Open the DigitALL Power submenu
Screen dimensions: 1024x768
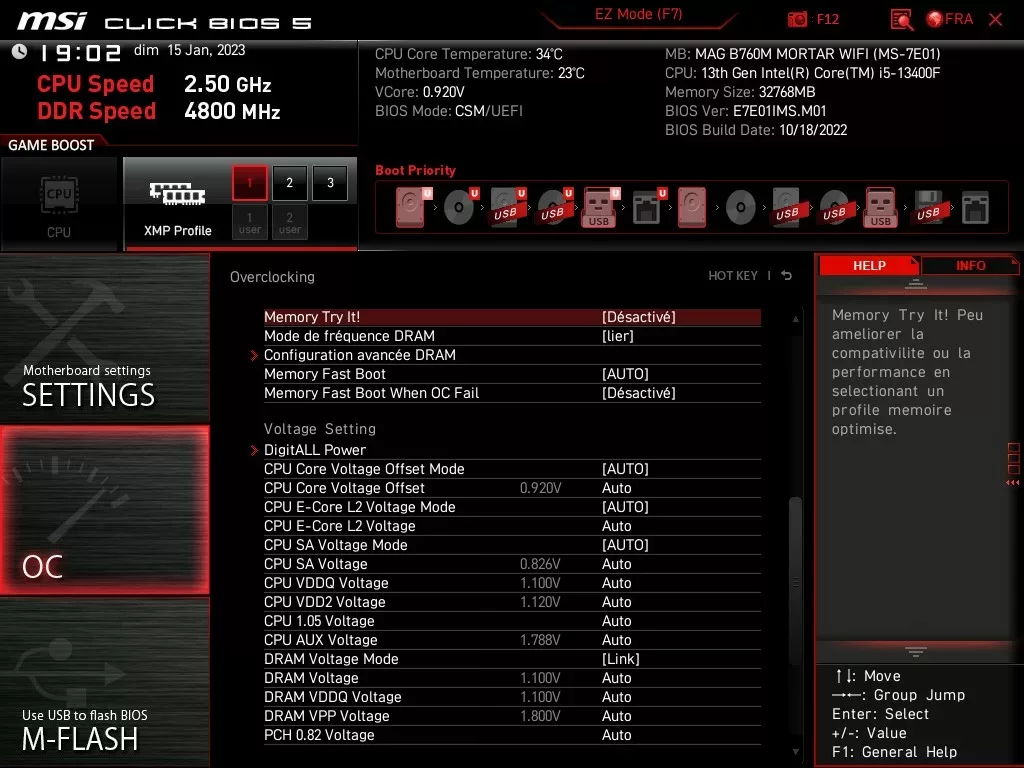(x=315, y=449)
